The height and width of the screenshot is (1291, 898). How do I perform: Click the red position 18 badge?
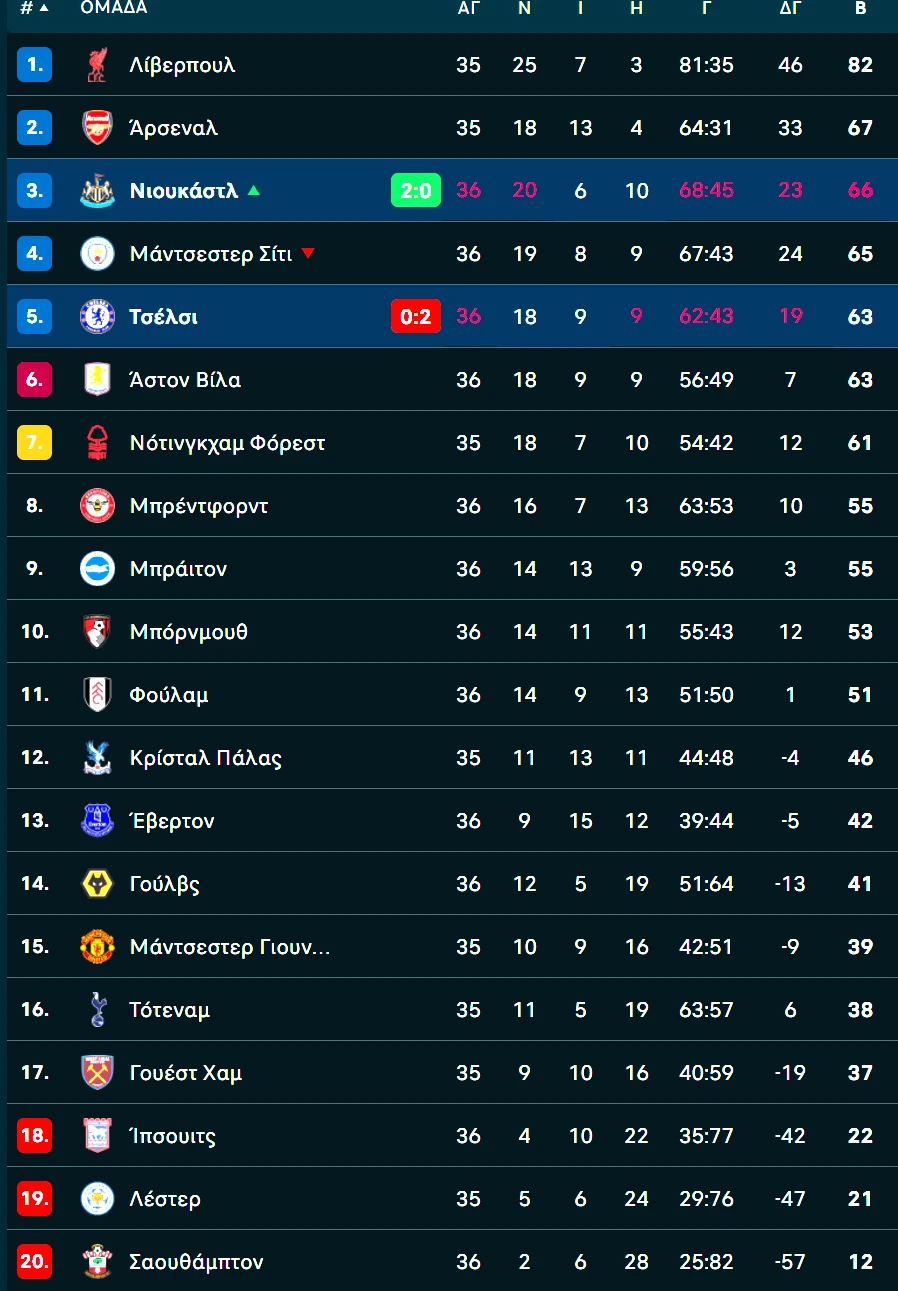[34, 1136]
